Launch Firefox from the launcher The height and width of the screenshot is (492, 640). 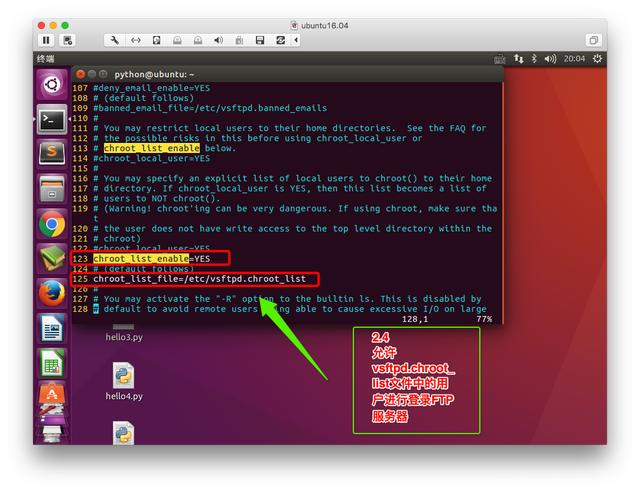click(52, 293)
